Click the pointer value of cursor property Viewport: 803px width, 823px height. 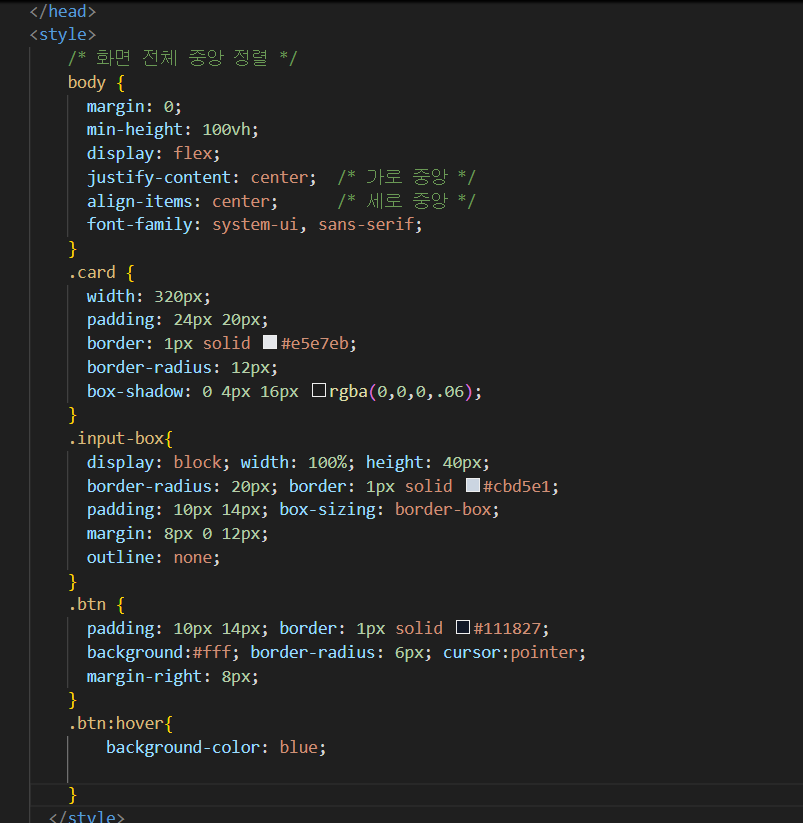click(x=545, y=652)
